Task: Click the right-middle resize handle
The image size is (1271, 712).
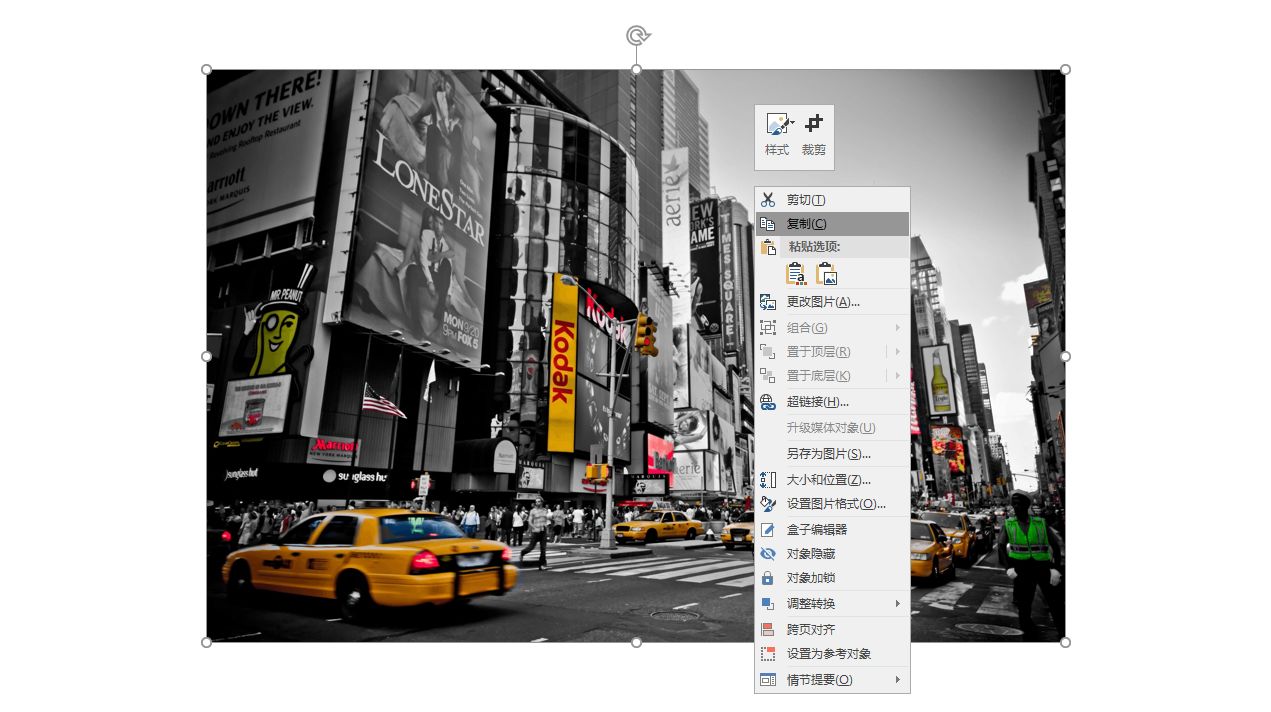Action: [x=1065, y=356]
